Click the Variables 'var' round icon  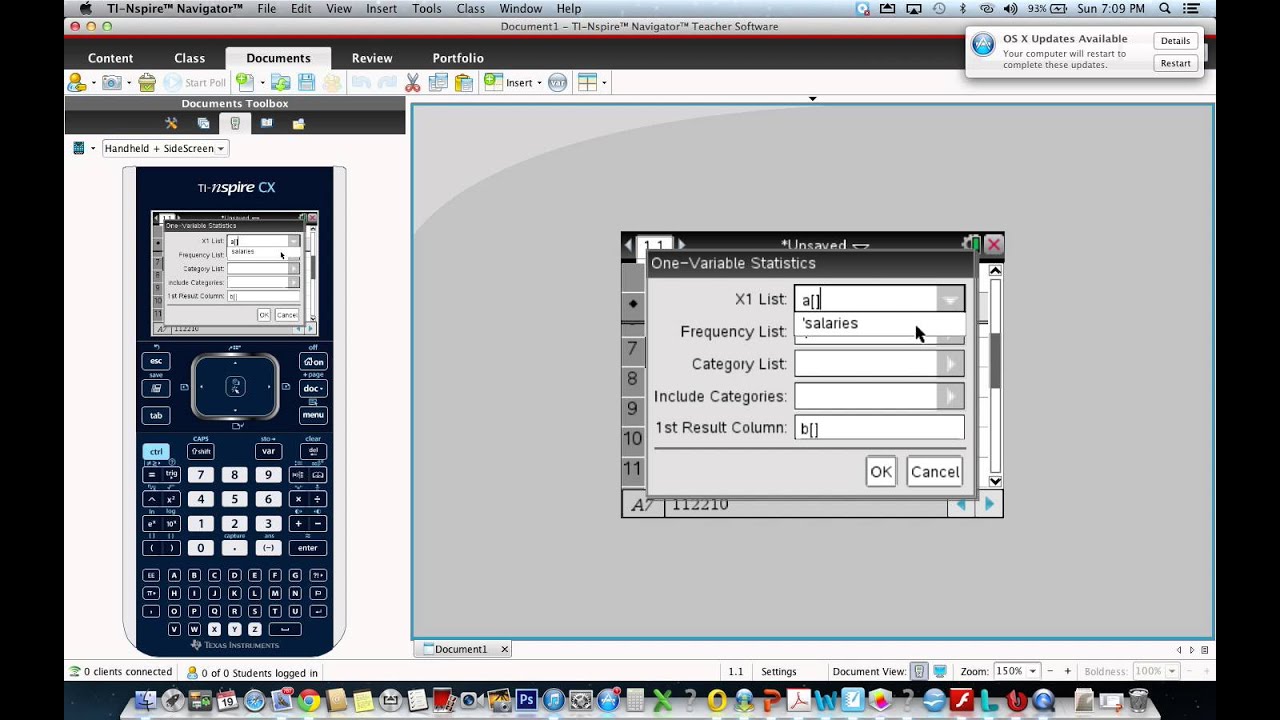pos(558,83)
